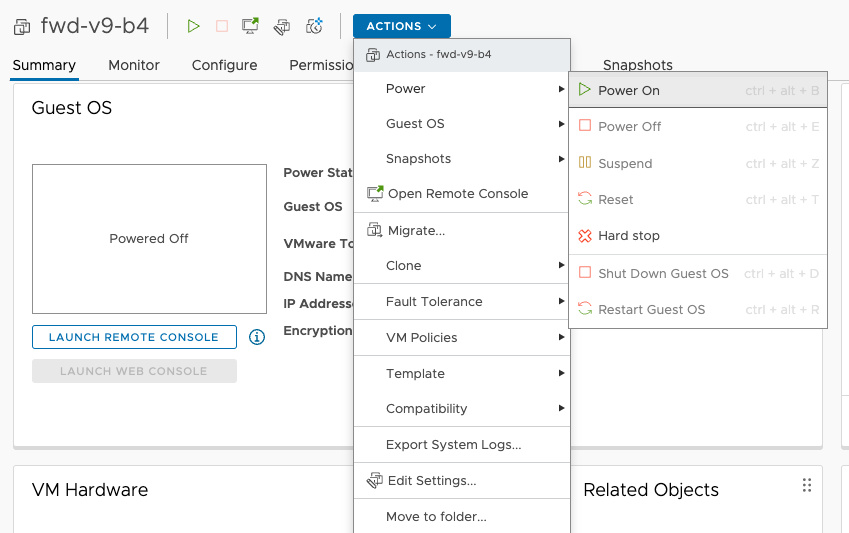Viewport: 849px width, 533px height.
Task: Switch to the Monitor tab
Action: 134,65
